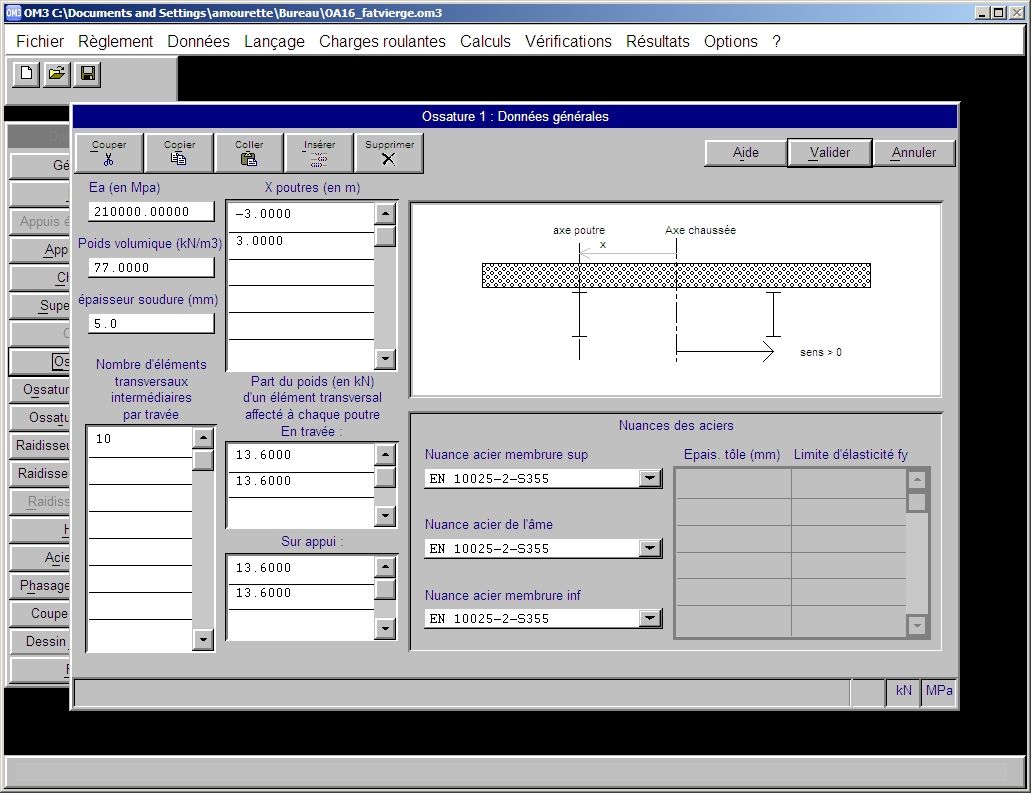1031x793 pixels.
Task: Click the Coller paste button
Action: point(249,153)
